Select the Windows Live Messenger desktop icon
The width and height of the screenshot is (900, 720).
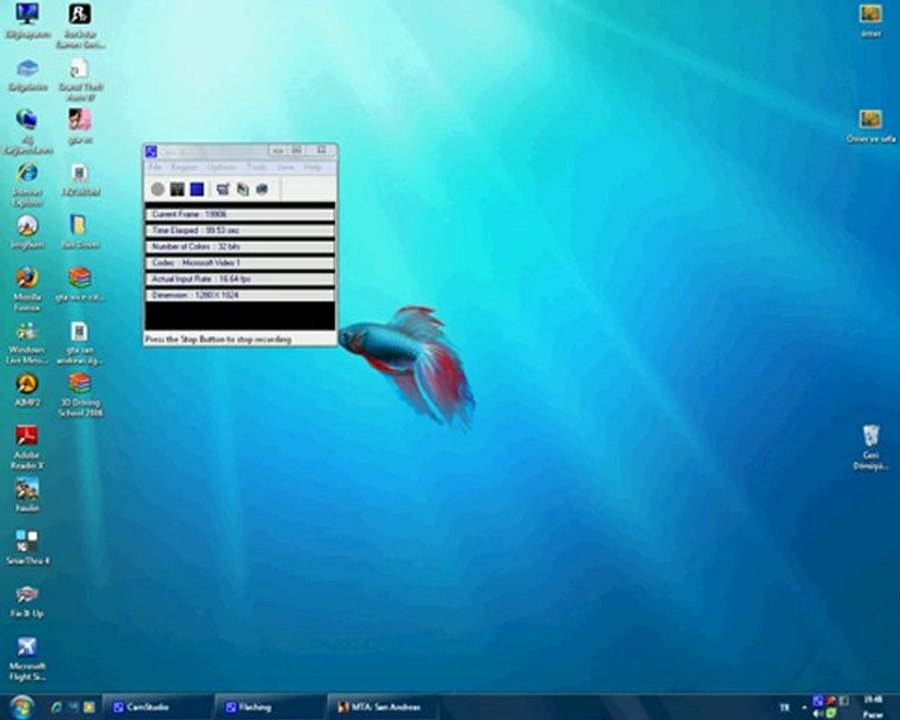pos(27,342)
